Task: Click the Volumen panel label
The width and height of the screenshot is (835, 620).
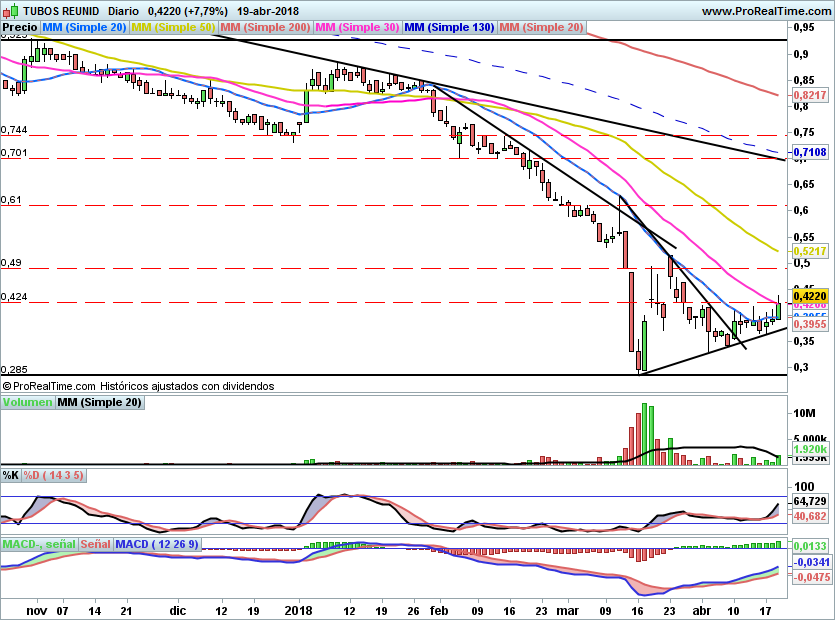Action: (x=27, y=402)
